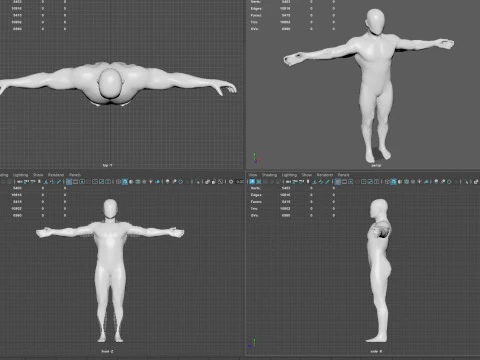Enable use all lights in side view

point(419,182)
